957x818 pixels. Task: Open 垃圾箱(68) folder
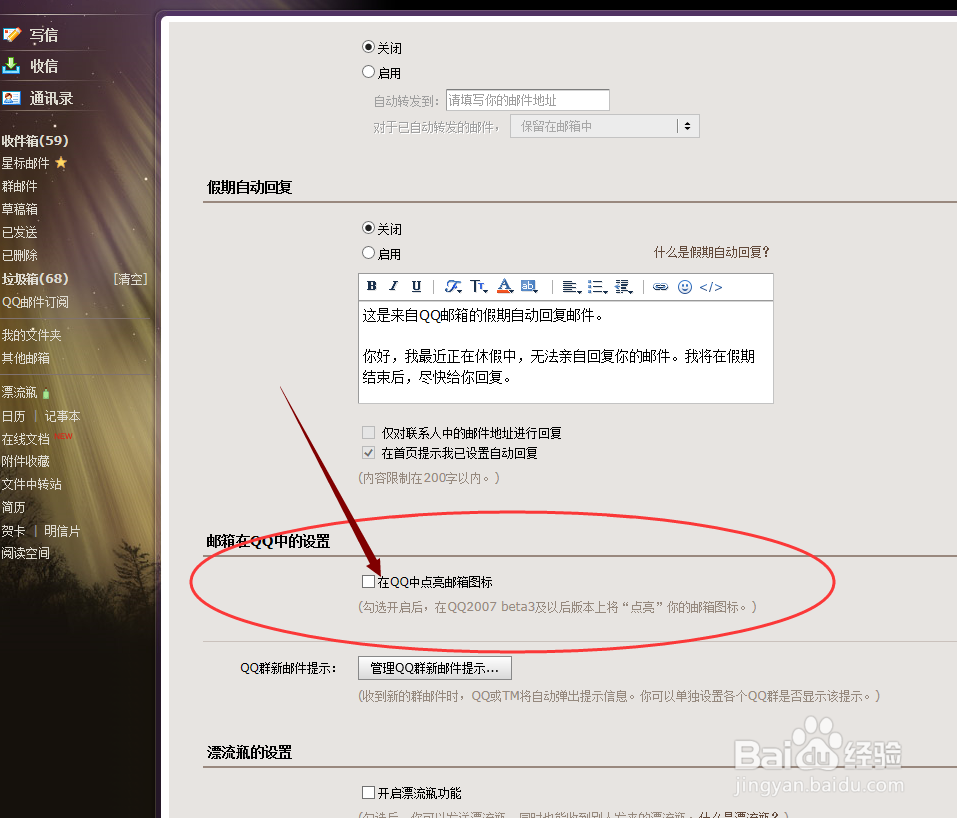(x=35, y=279)
